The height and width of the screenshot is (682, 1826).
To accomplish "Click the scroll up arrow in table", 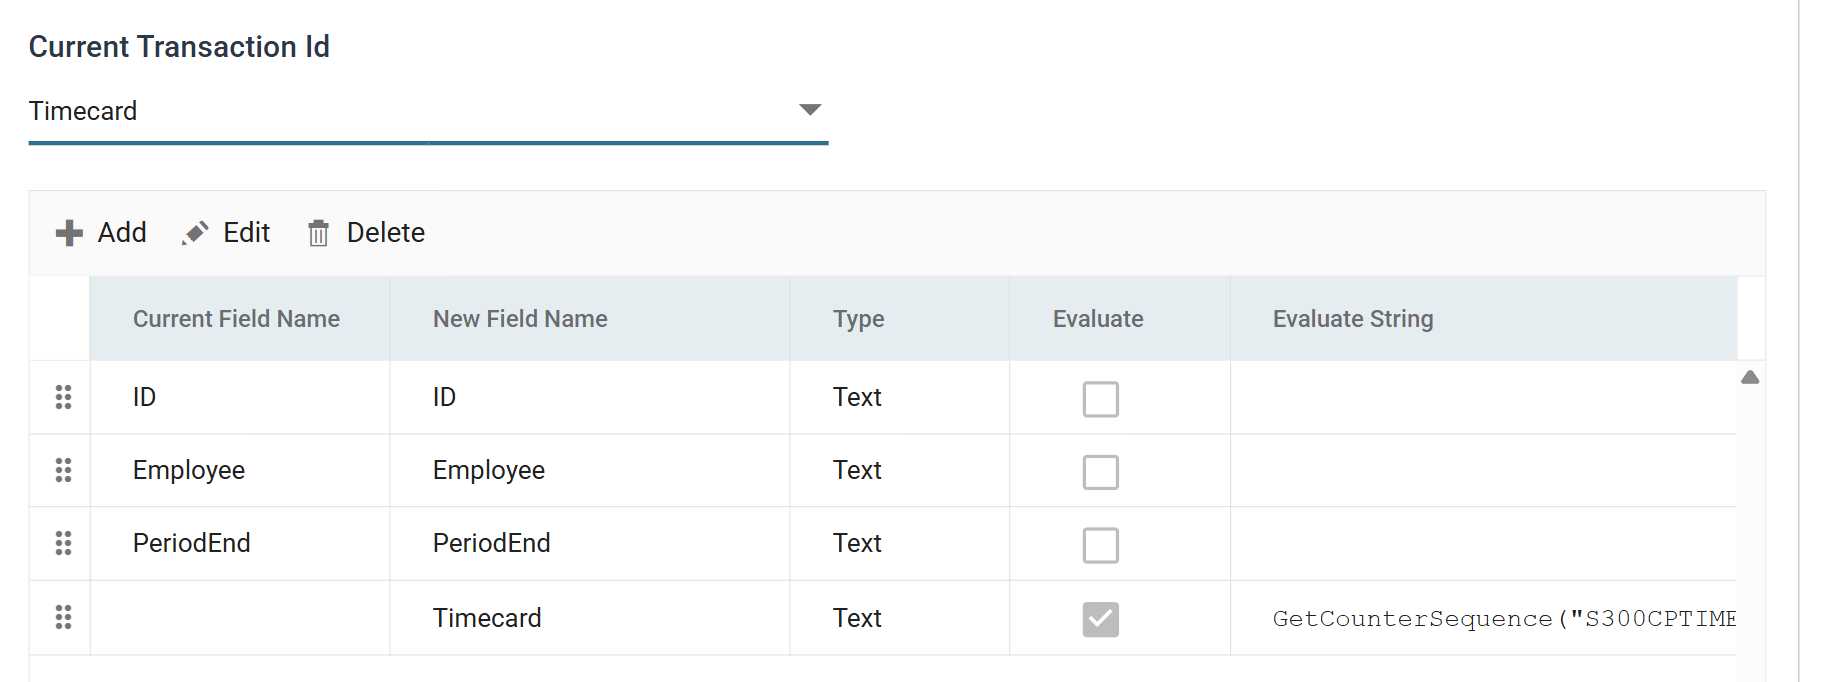I will (1750, 377).
